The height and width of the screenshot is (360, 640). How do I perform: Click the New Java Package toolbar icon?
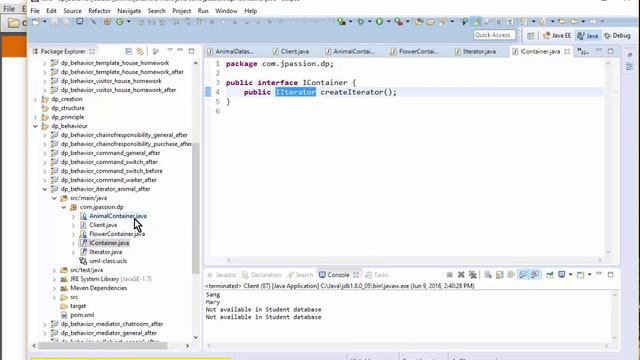(x=107, y=22)
